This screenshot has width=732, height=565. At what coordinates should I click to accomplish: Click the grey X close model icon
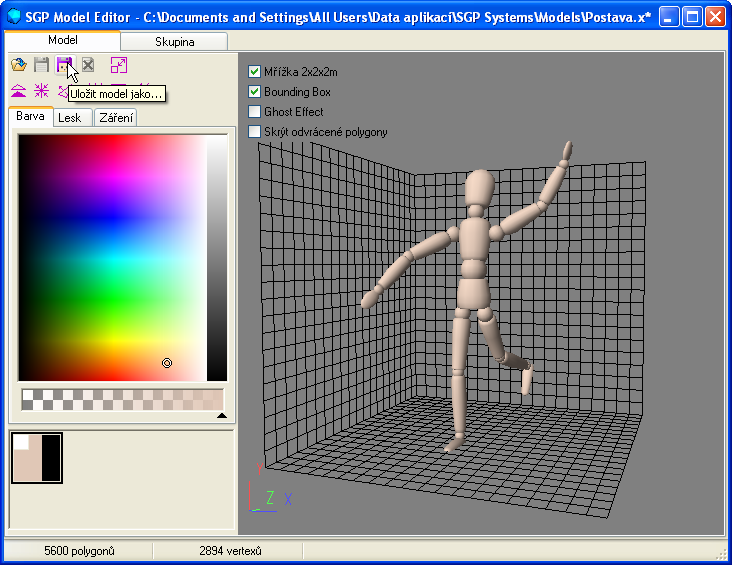tap(88, 65)
